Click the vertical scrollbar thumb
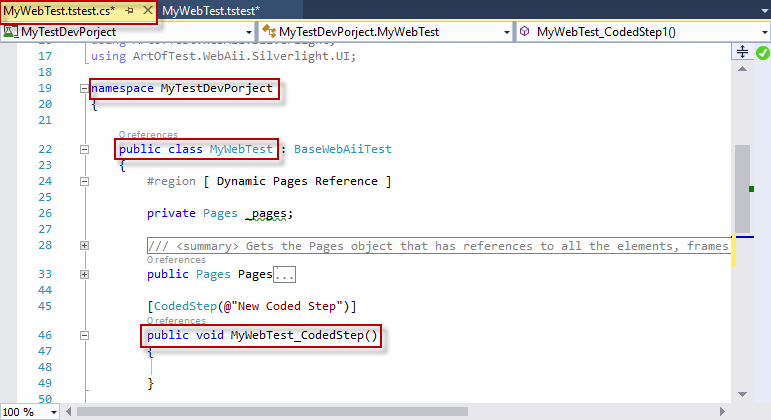 pos(742,188)
